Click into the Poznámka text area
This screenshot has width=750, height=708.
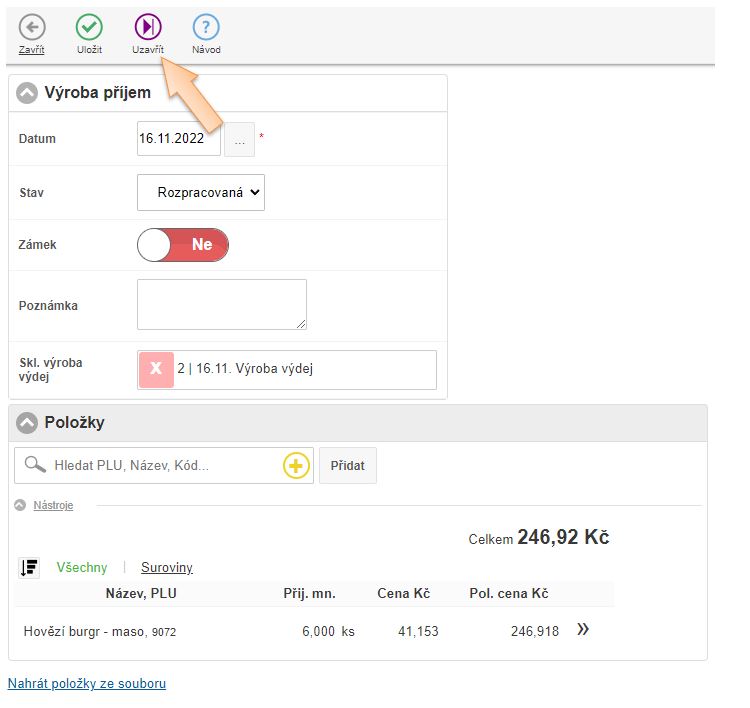[x=221, y=304]
